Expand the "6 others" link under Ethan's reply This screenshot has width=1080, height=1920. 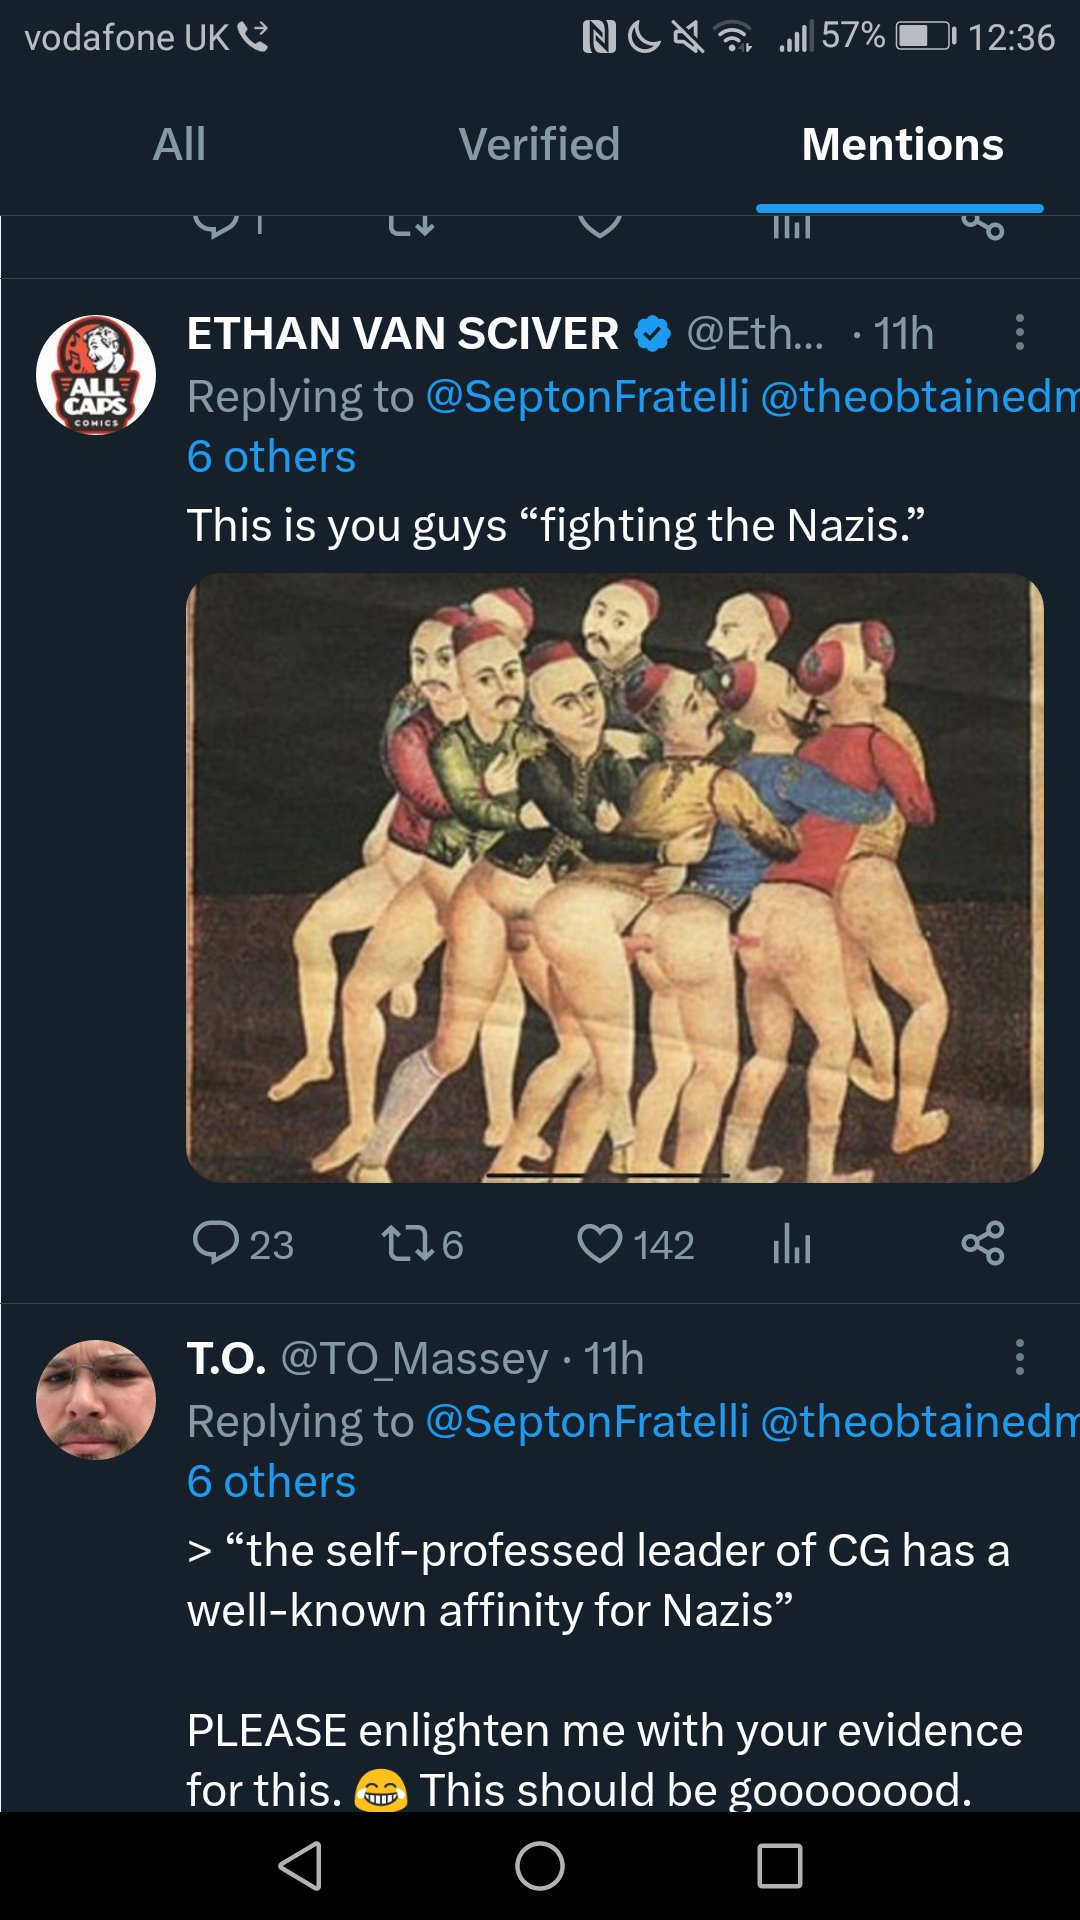click(271, 457)
